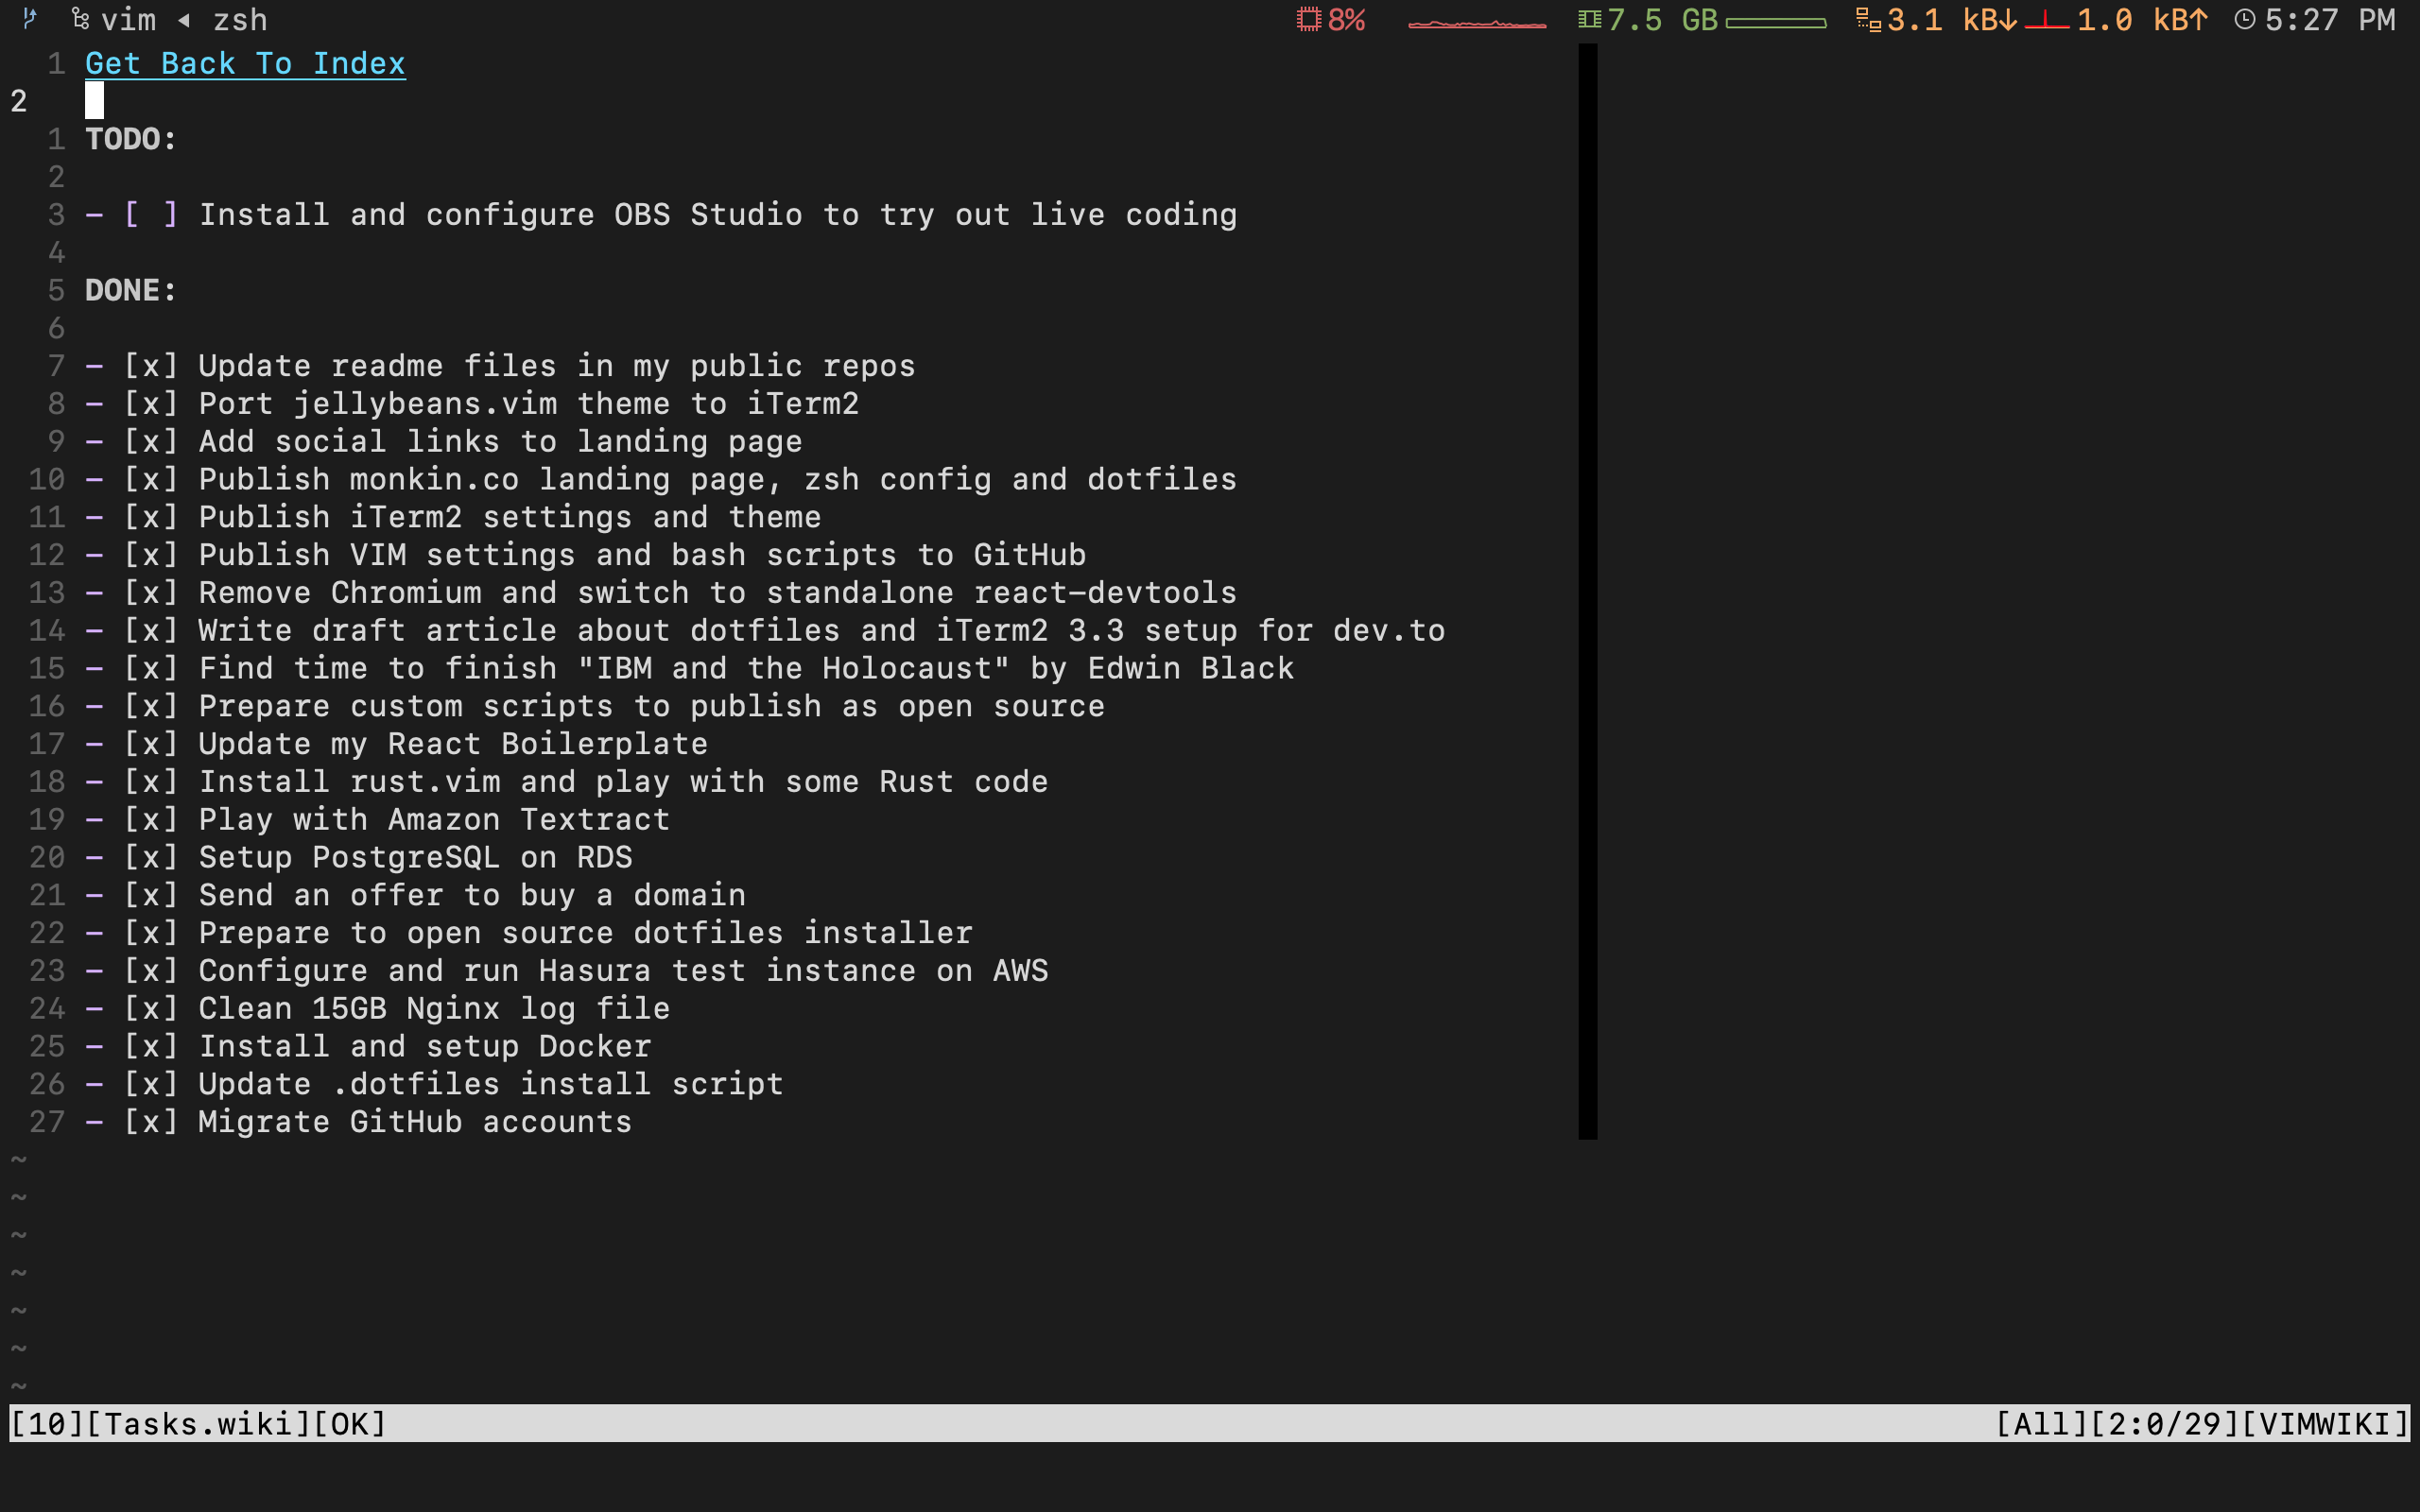Click the git branch icon in status bar
Image resolution: width=2420 pixels, height=1512 pixels.
(30, 18)
